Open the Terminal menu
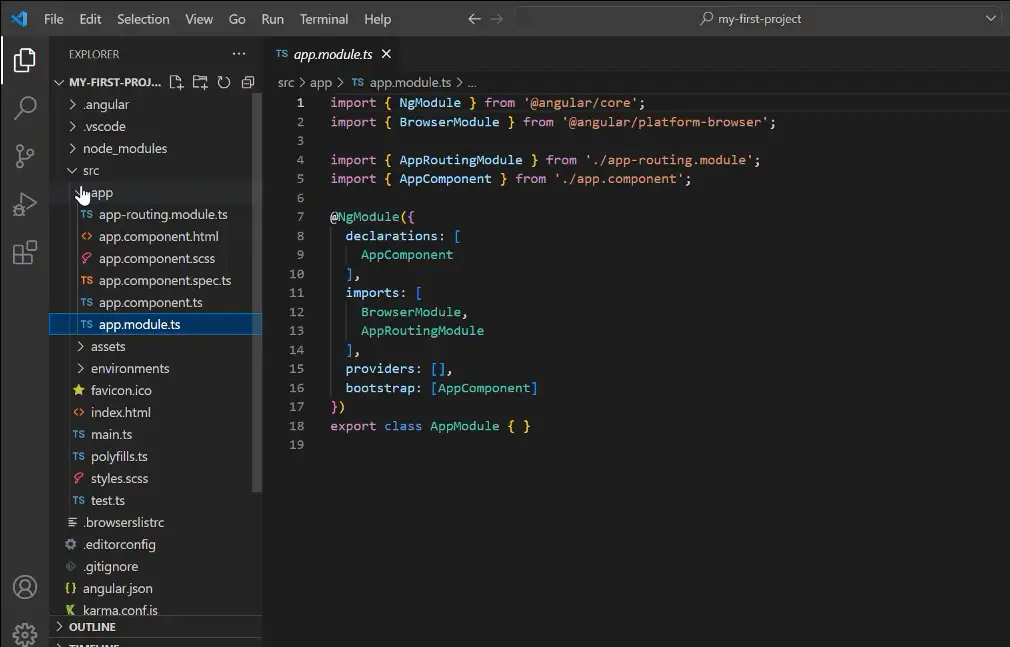This screenshot has width=1010, height=647. coord(324,19)
